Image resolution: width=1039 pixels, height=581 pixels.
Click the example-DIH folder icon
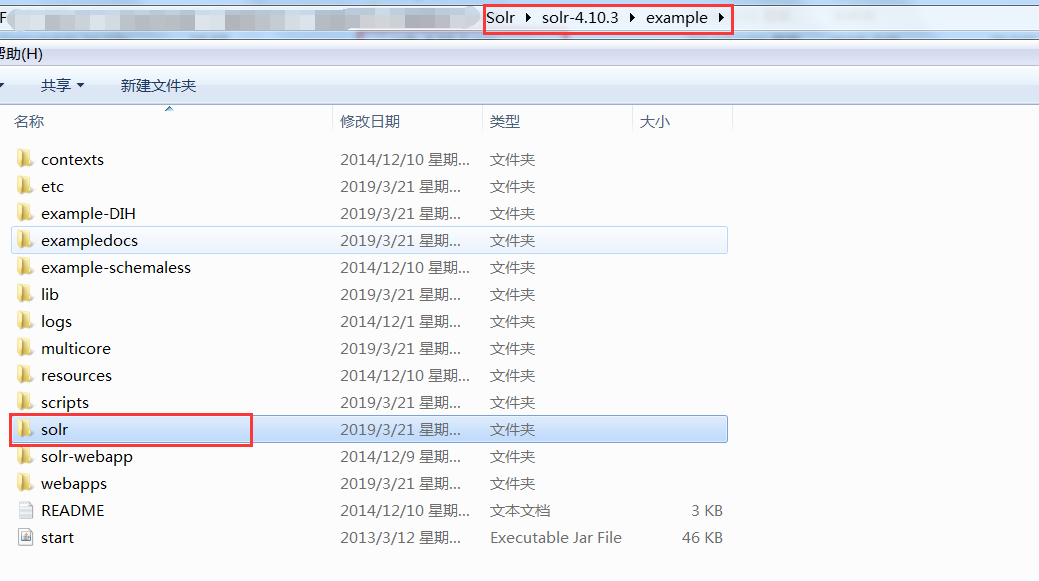25,213
